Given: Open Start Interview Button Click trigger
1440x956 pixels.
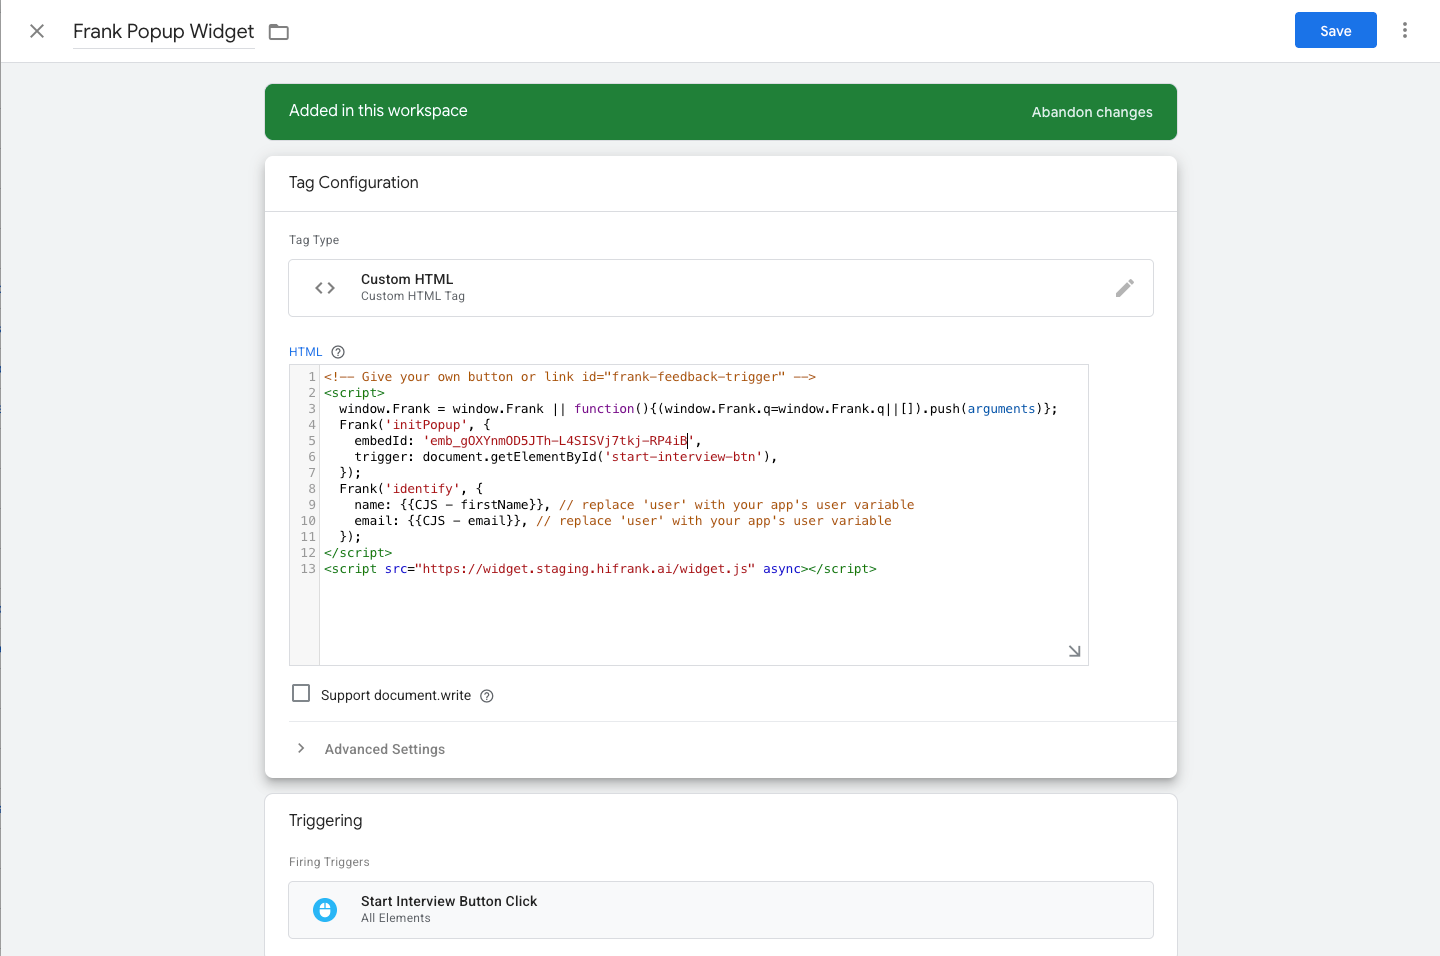Looking at the screenshot, I should tap(720, 910).
